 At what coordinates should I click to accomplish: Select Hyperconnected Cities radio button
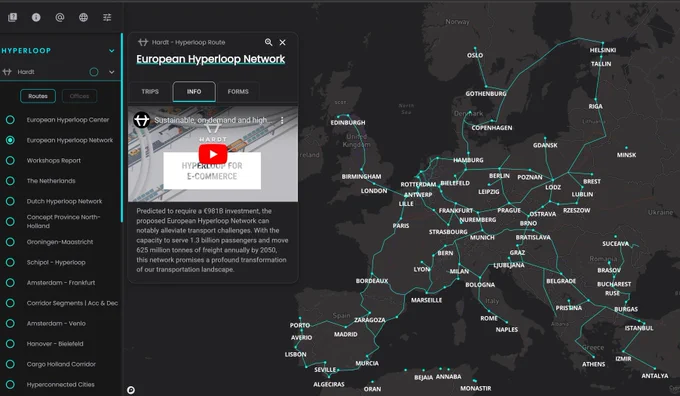pyautogui.click(x=10, y=385)
